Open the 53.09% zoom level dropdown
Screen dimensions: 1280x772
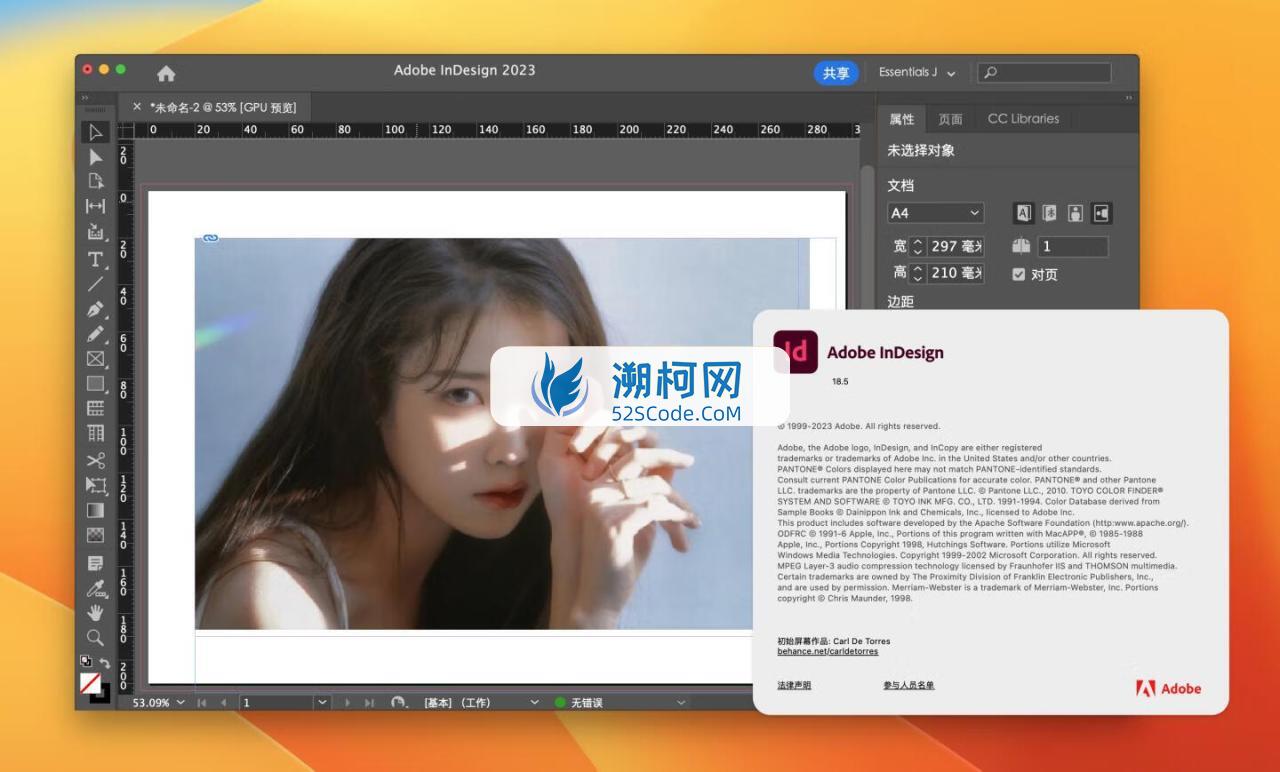tap(180, 702)
